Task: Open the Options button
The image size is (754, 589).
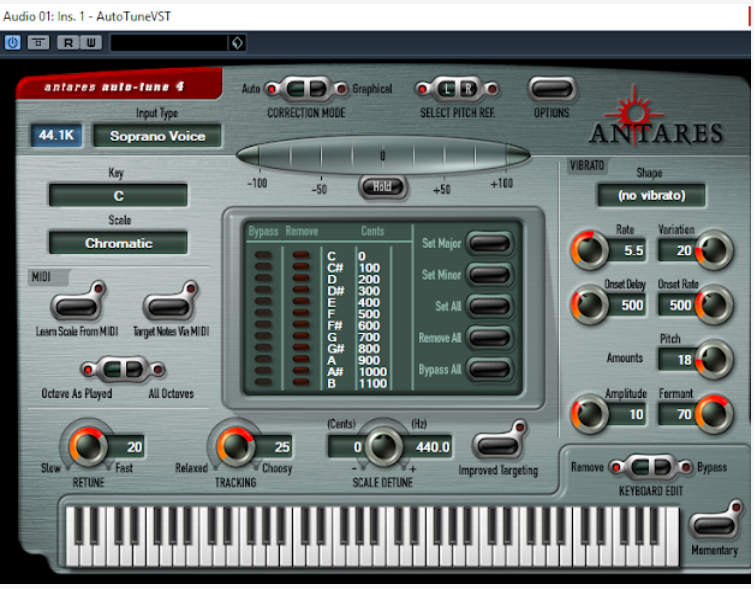Action: (x=552, y=89)
